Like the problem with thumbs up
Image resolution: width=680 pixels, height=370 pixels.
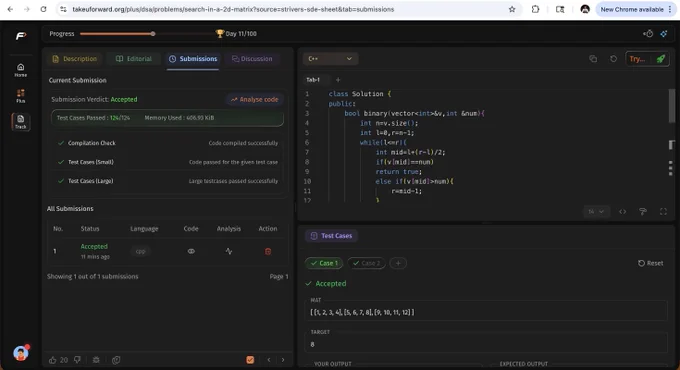point(52,360)
